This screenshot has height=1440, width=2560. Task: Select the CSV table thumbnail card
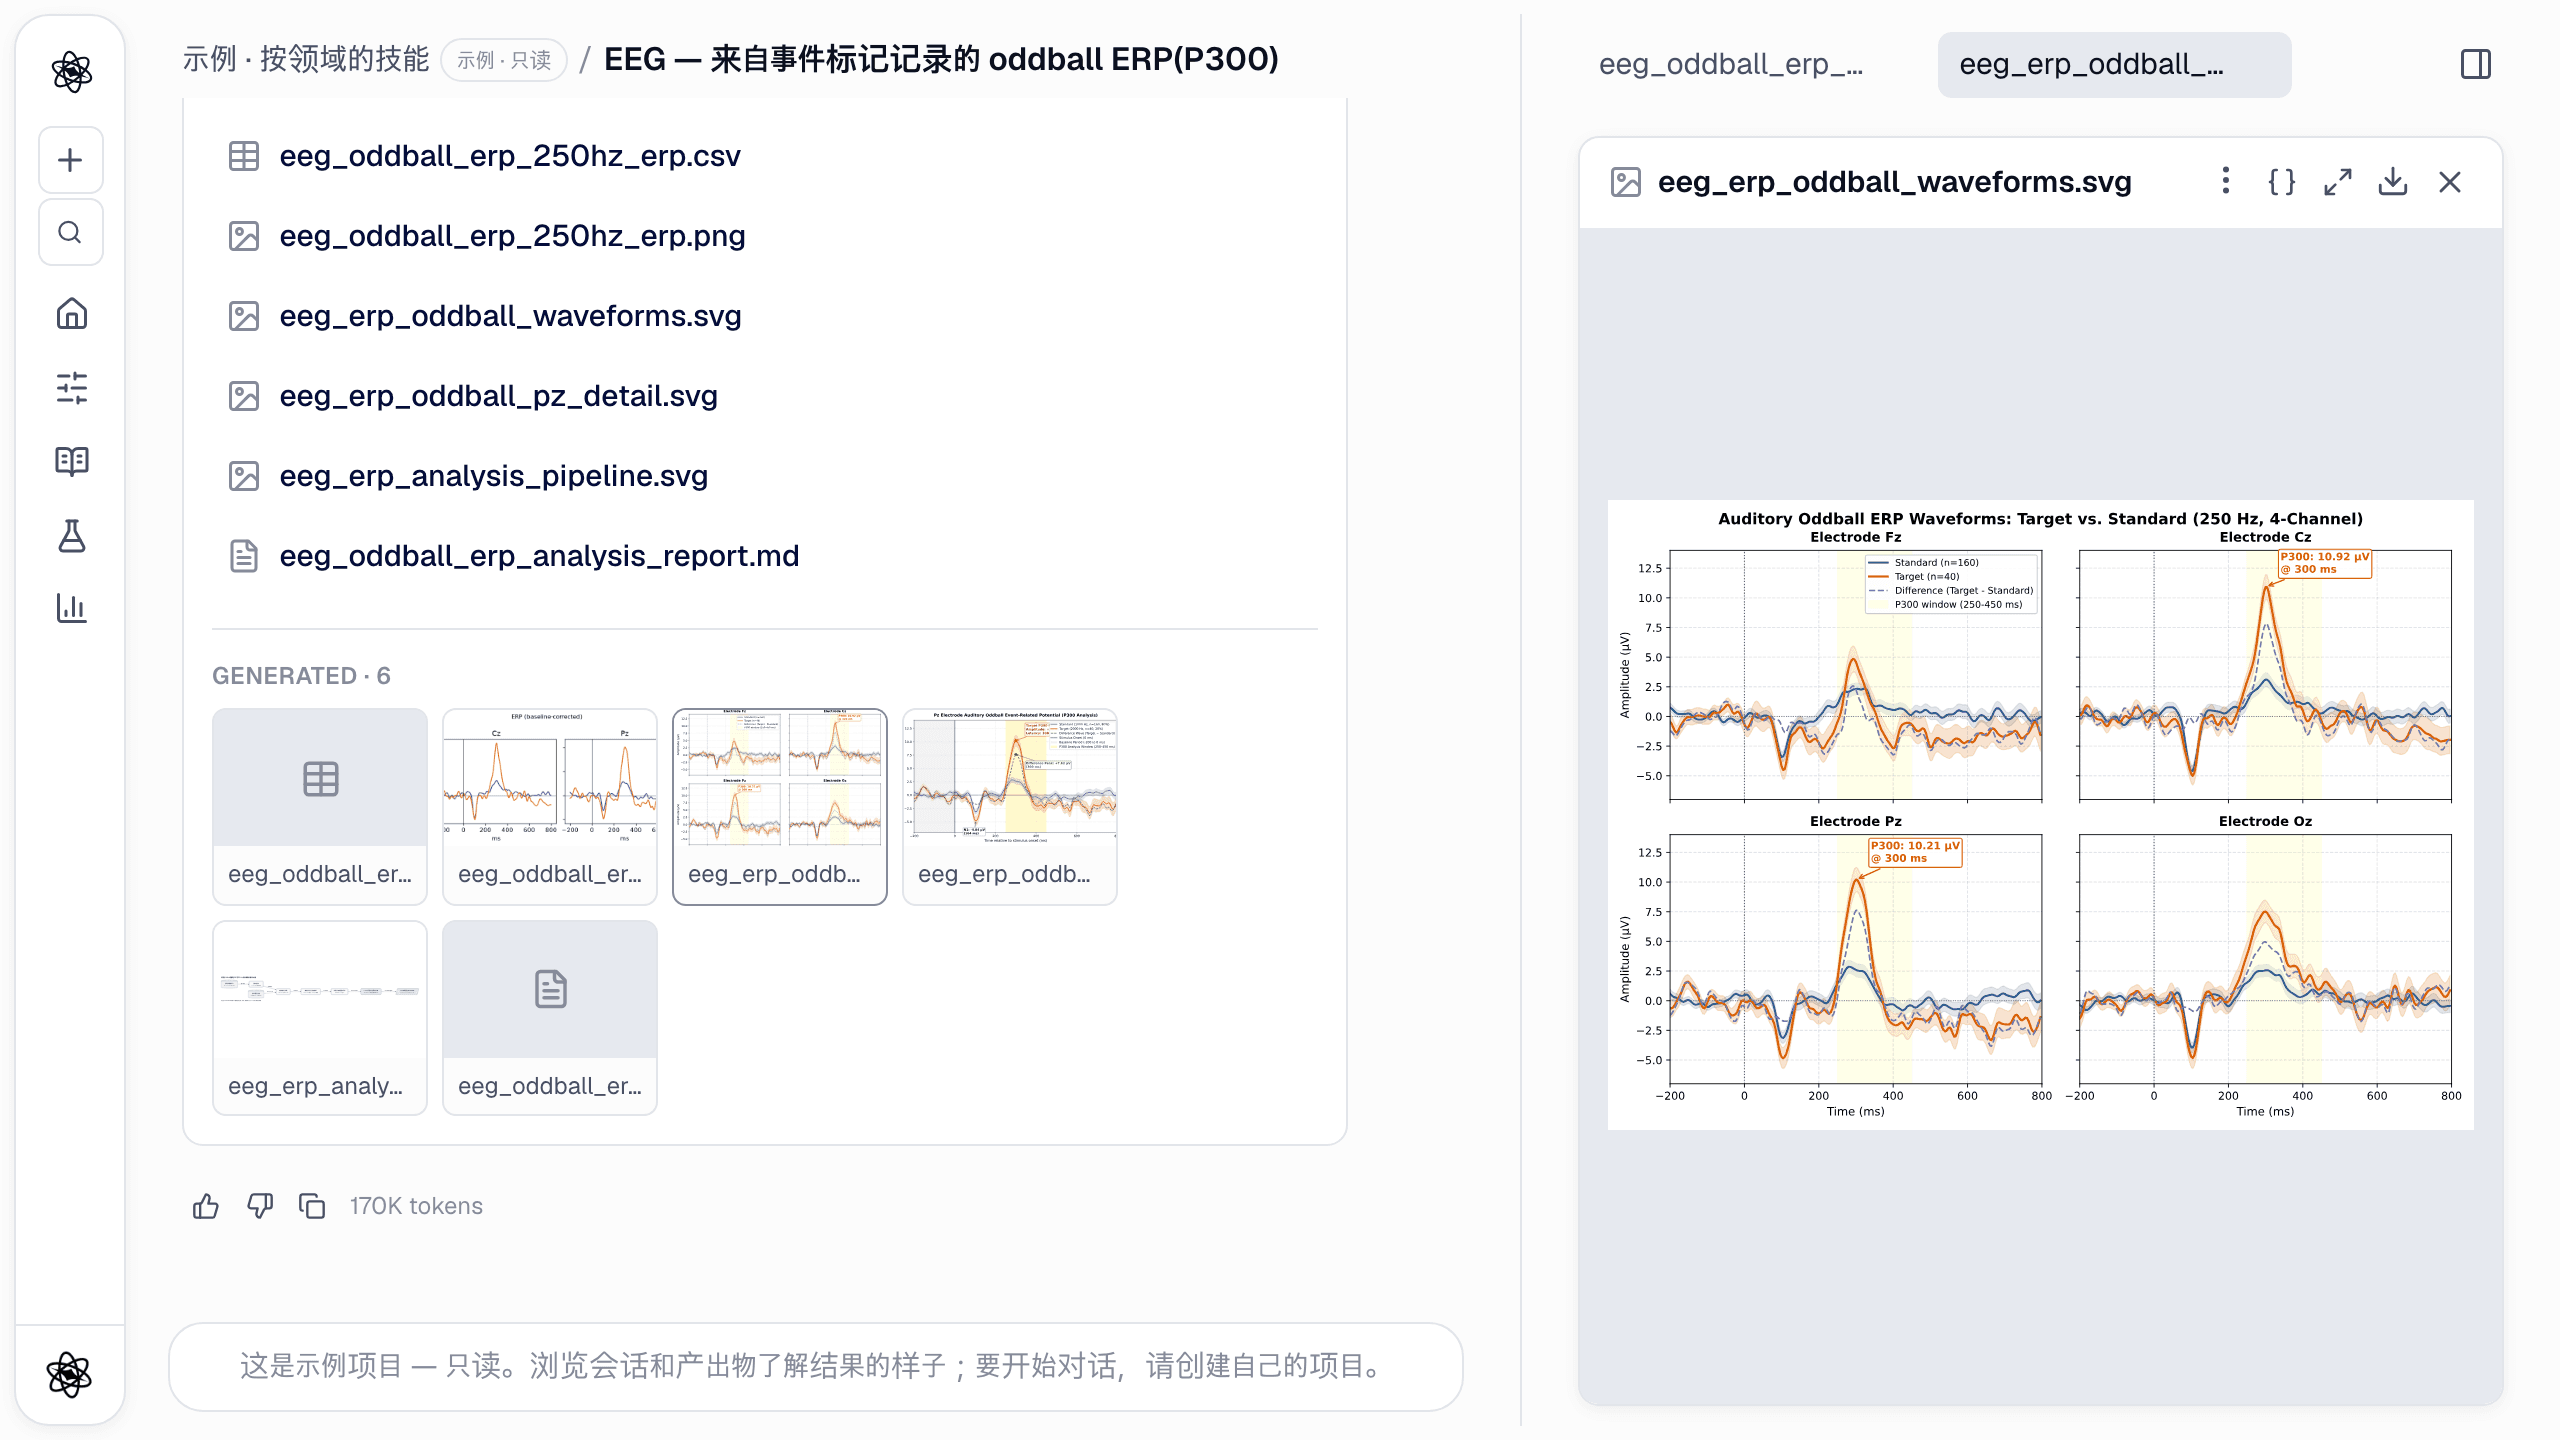pyautogui.click(x=320, y=807)
